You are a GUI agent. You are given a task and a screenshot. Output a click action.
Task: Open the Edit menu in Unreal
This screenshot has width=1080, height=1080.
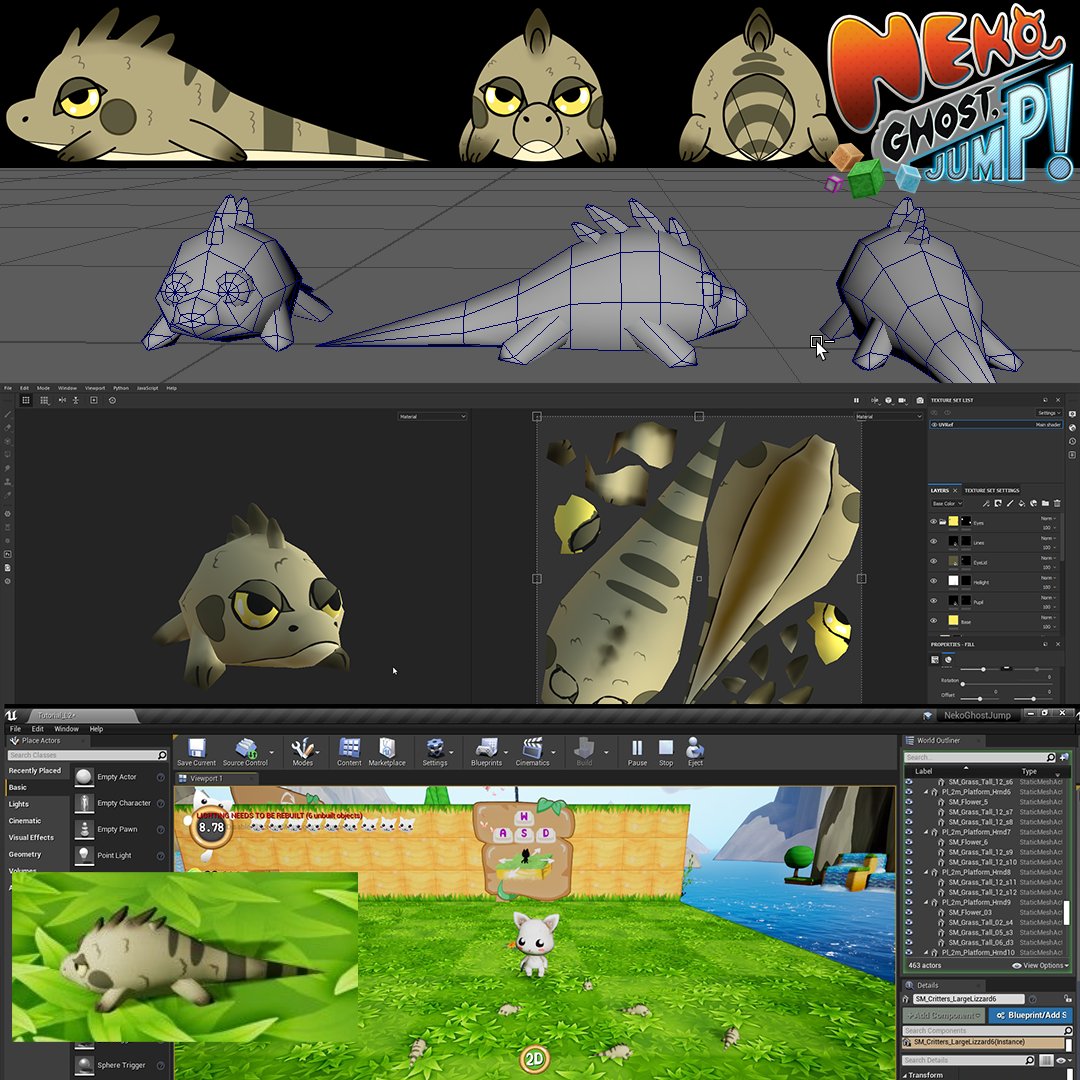pos(37,729)
